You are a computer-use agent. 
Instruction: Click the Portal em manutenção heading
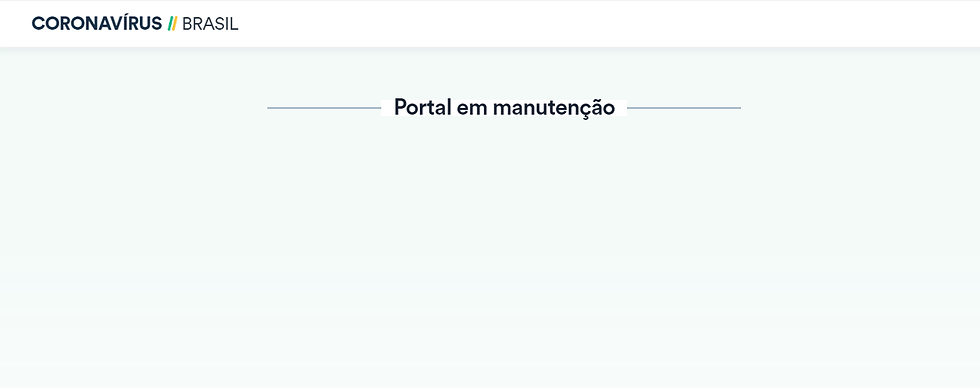tap(504, 107)
